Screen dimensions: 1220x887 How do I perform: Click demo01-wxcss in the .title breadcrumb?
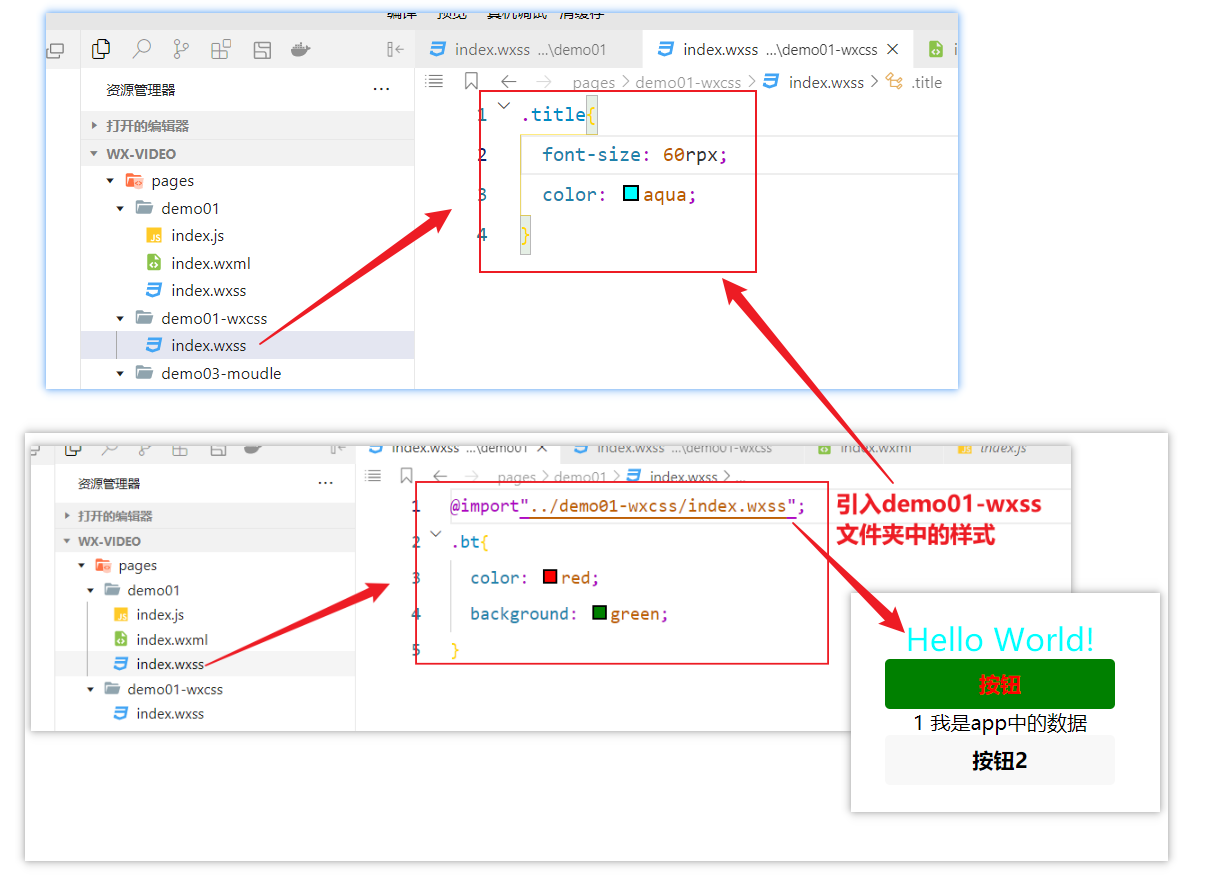pyautogui.click(x=688, y=82)
